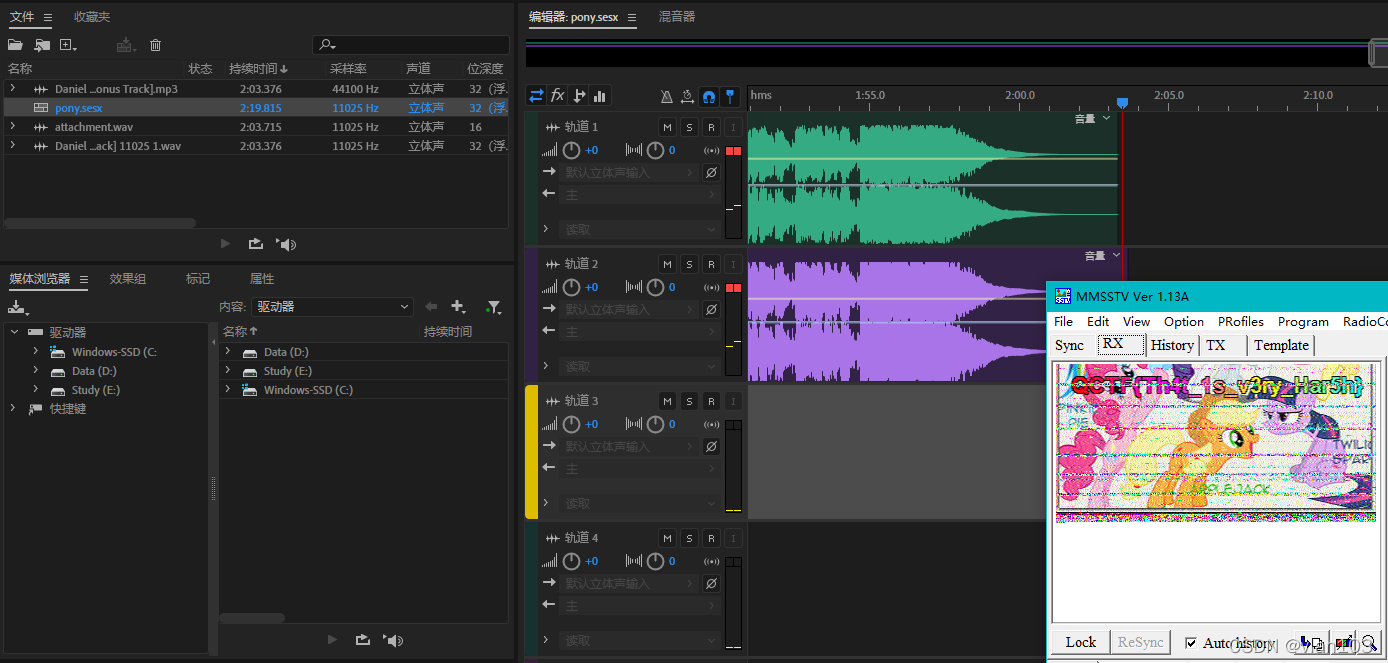The height and width of the screenshot is (663, 1388).
Task: Expand Windows-SSD (C:) in drives tree
Action: [x=35, y=352]
